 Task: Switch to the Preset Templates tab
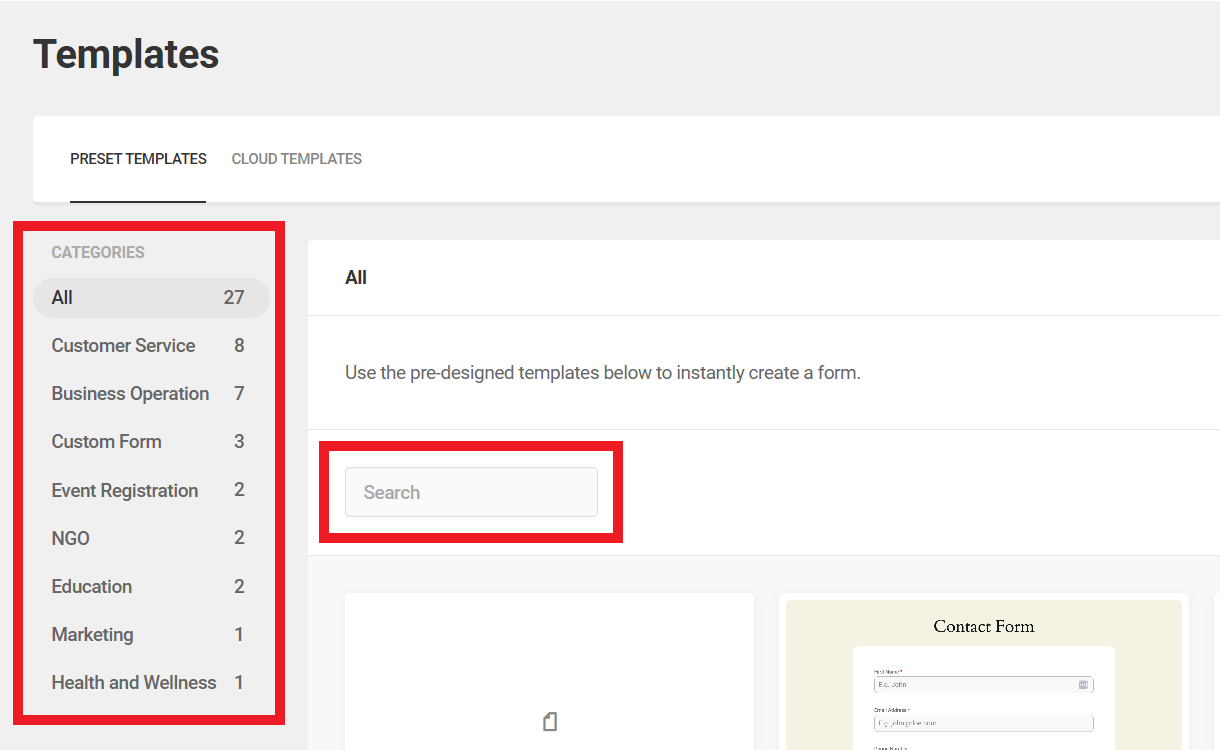pyautogui.click(x=138, y=159)
